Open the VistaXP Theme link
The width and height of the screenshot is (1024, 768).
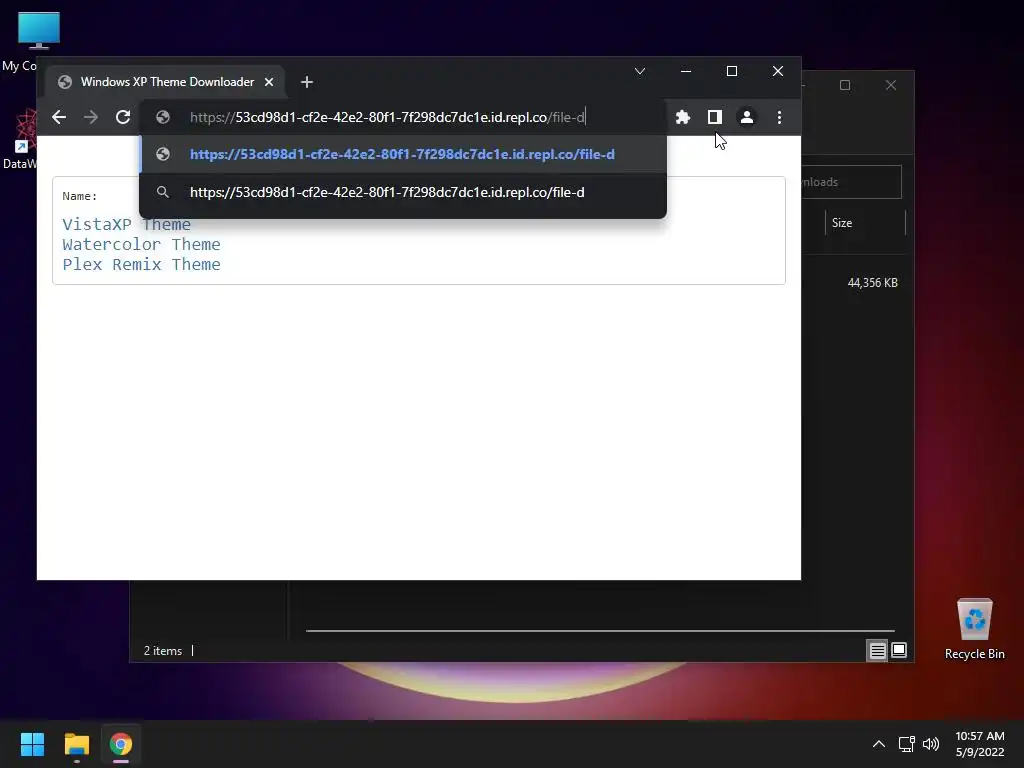[126, 225]
